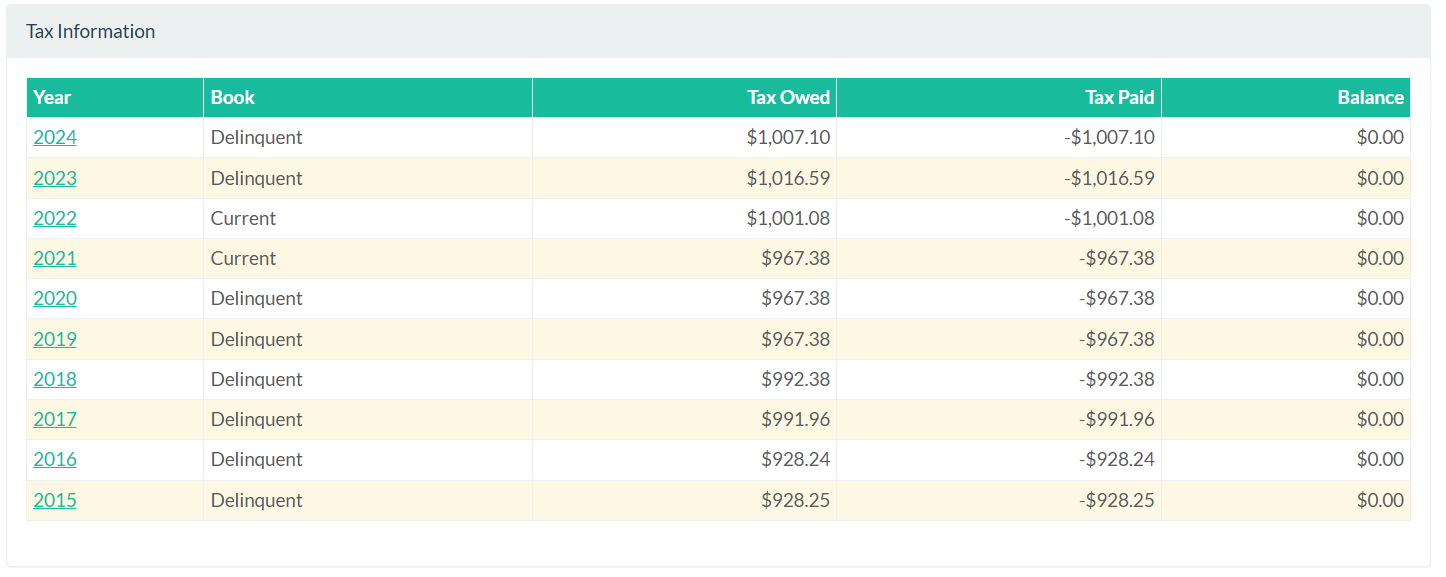Select the -$1,016.59 Tax Paid cell
The width and height of the screenshot is (1446, 577).
pyautogui.click(x=1109, y=178)
